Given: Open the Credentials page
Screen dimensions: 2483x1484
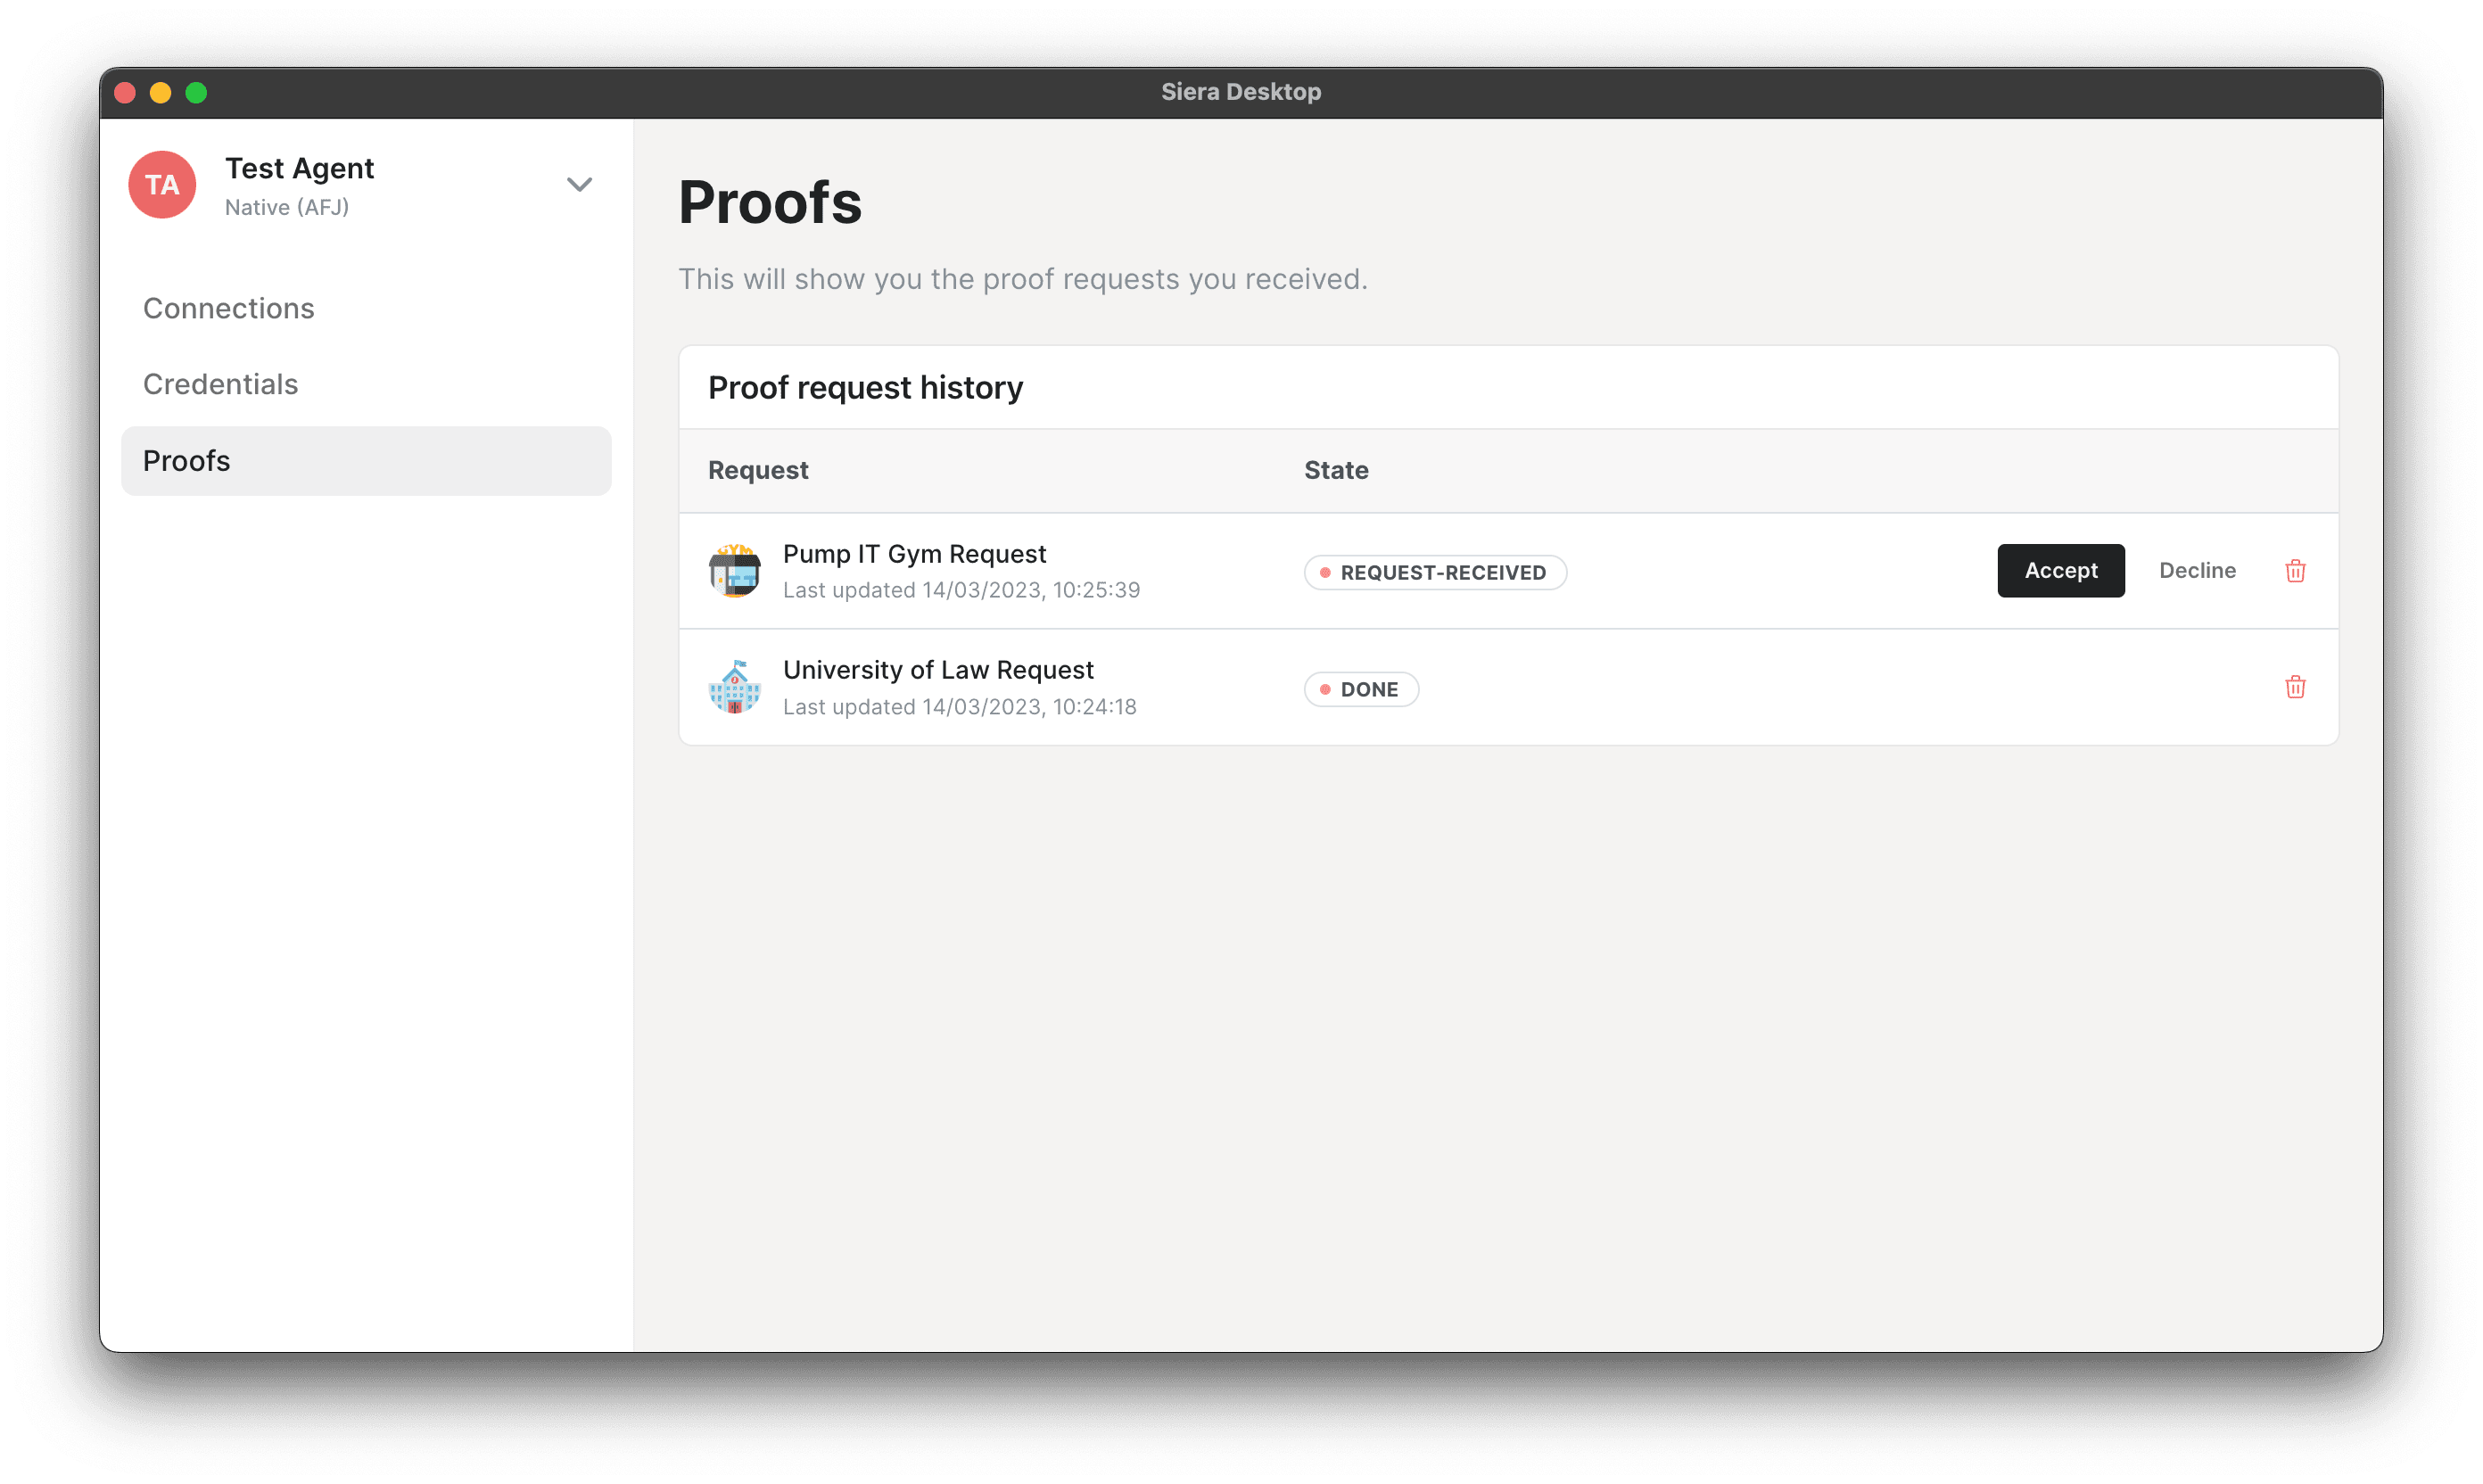Looking at the screenshot, I should pyautogui.click(x=220, y=384).
